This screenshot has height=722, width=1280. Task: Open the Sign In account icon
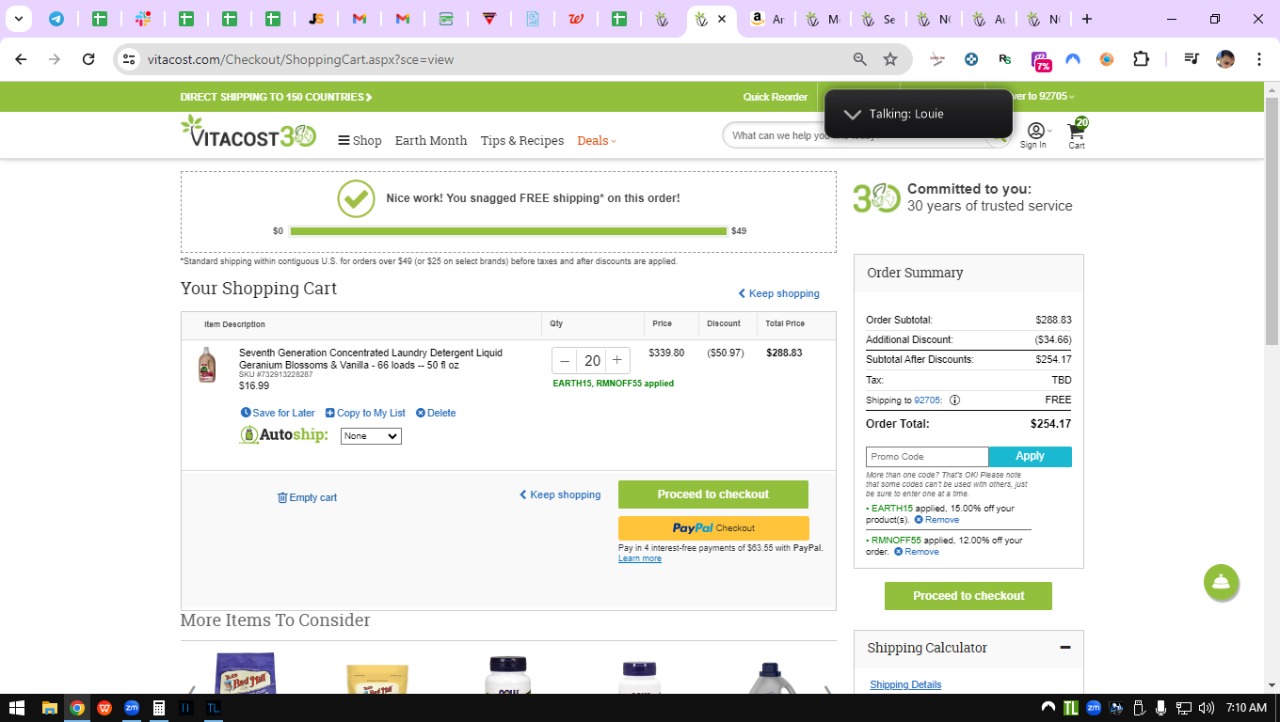(1034, 136)
